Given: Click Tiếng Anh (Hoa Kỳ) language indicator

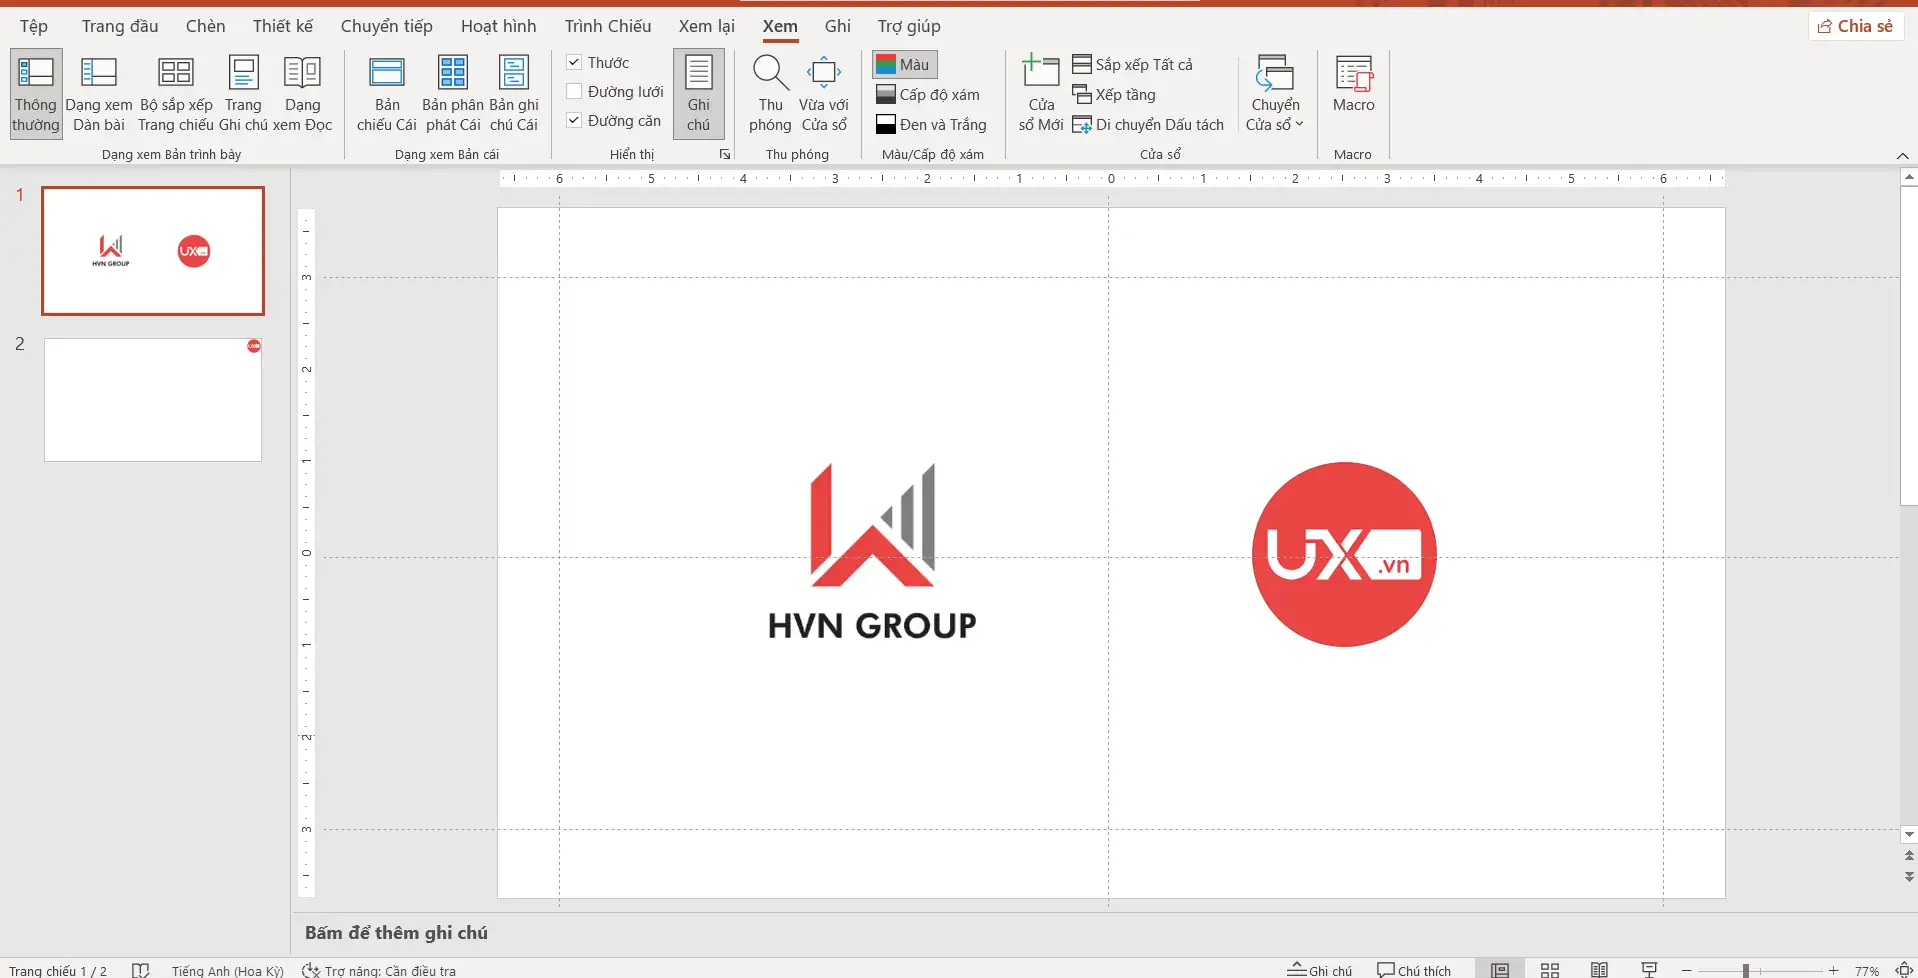Looking at the screenshot, I should tap(228, 970).
